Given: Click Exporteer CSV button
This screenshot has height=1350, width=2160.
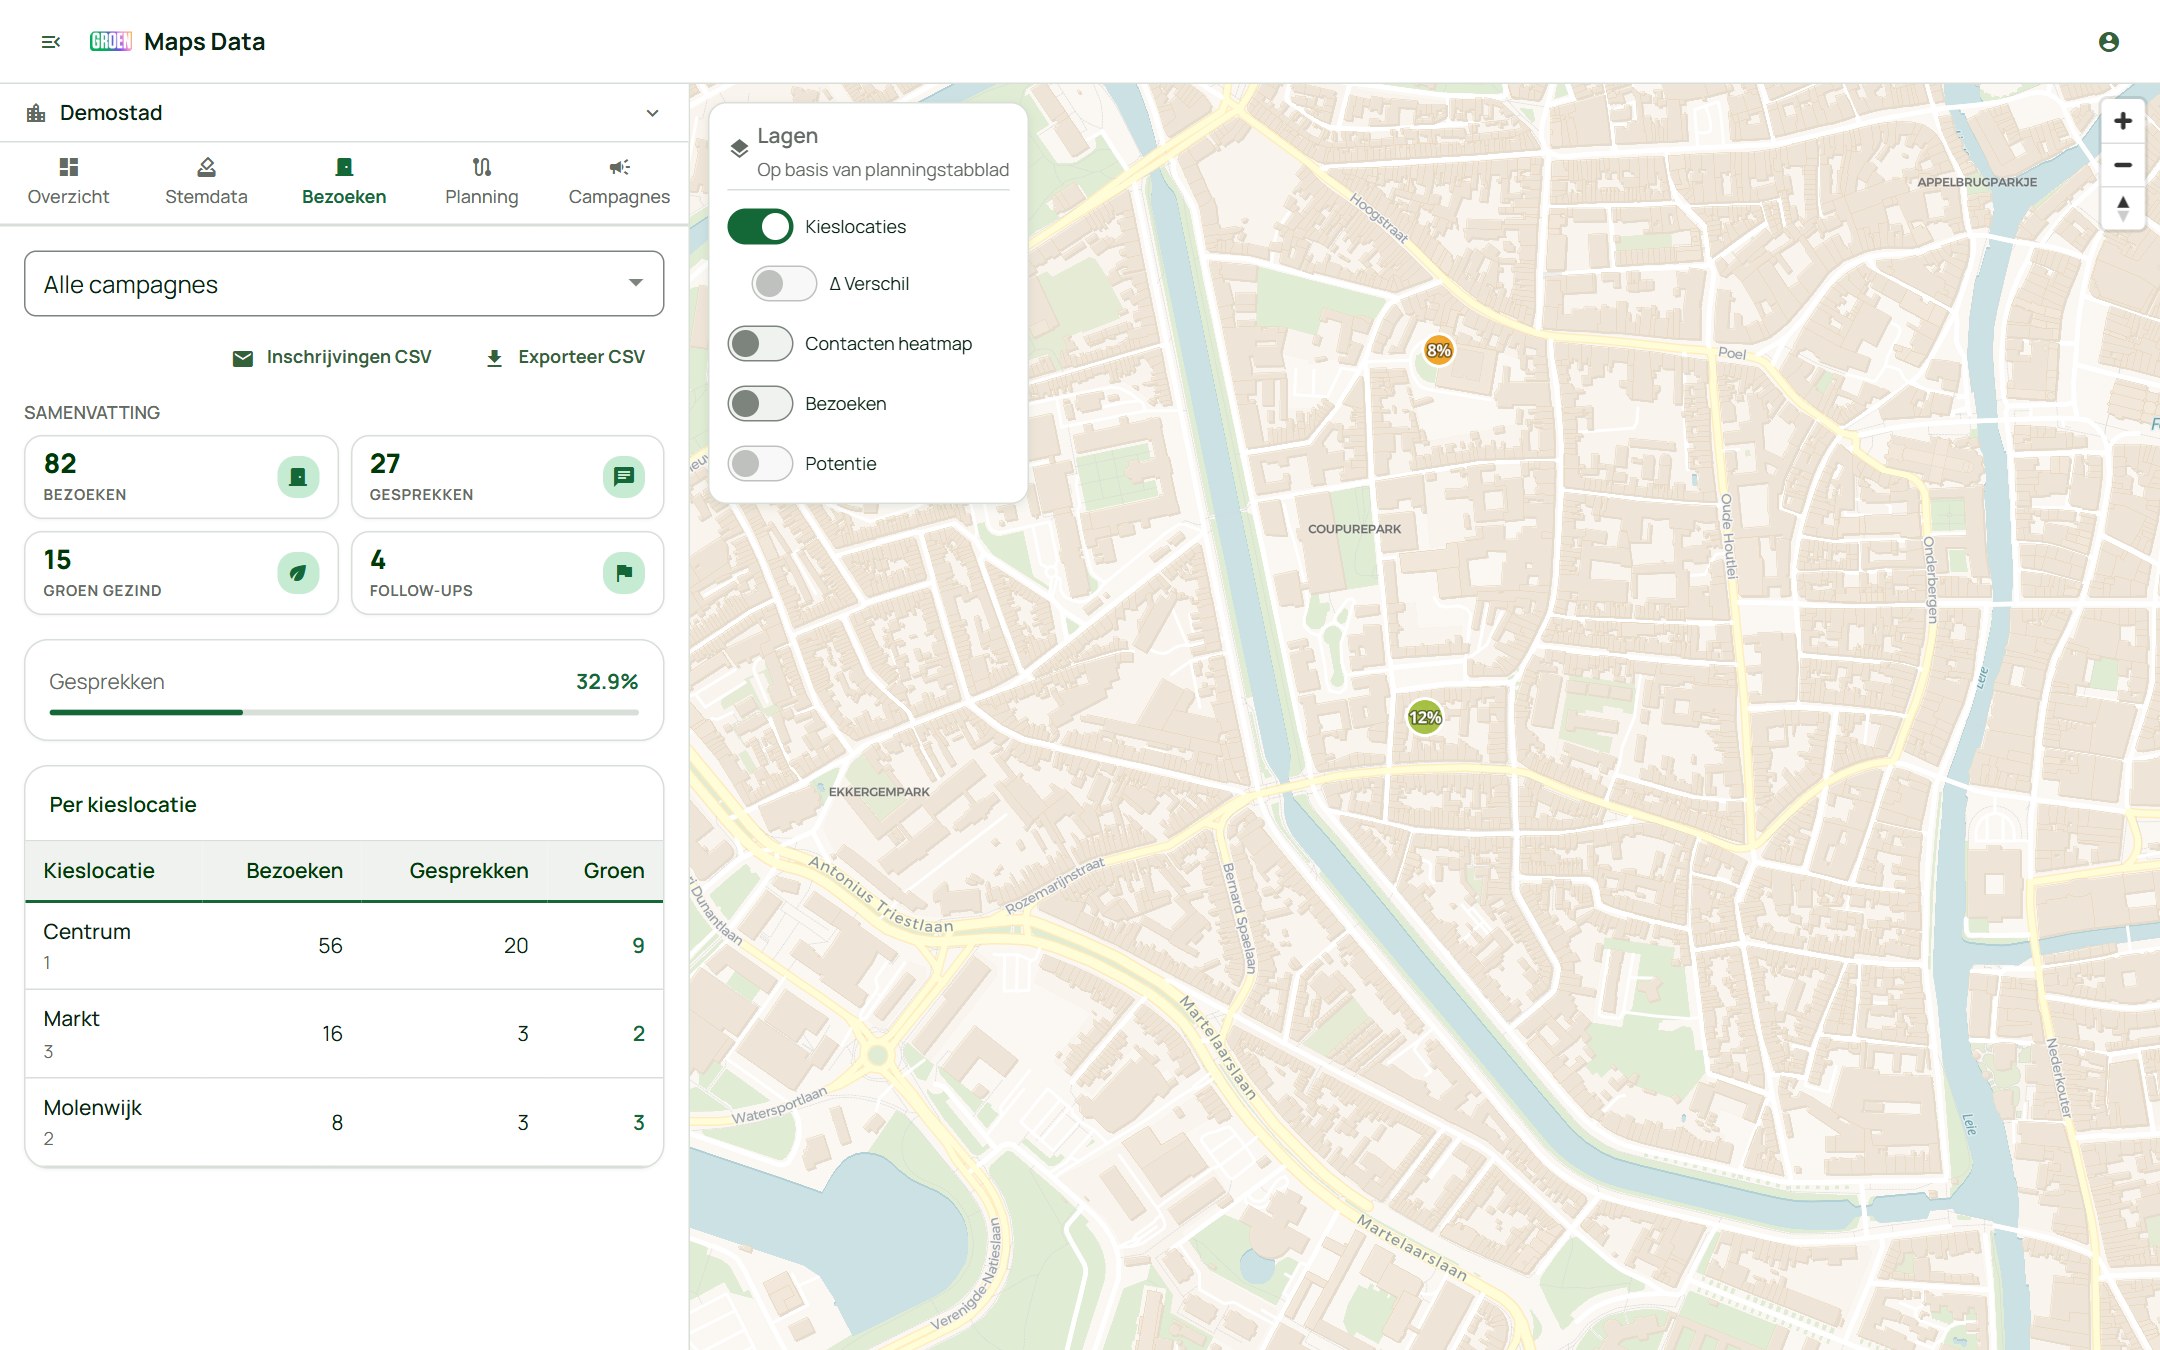Looking at the screenshot, I should pos(565,357).
